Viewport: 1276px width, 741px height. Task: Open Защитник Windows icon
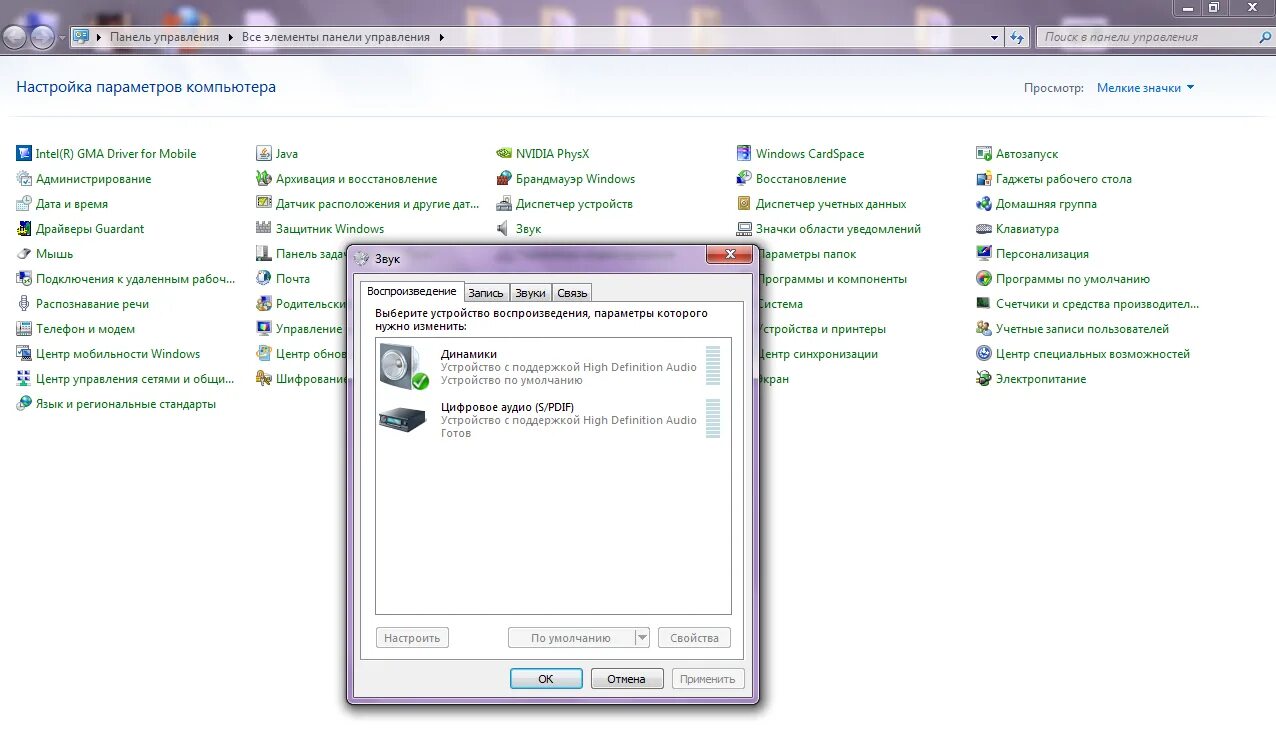pos(264,228)
